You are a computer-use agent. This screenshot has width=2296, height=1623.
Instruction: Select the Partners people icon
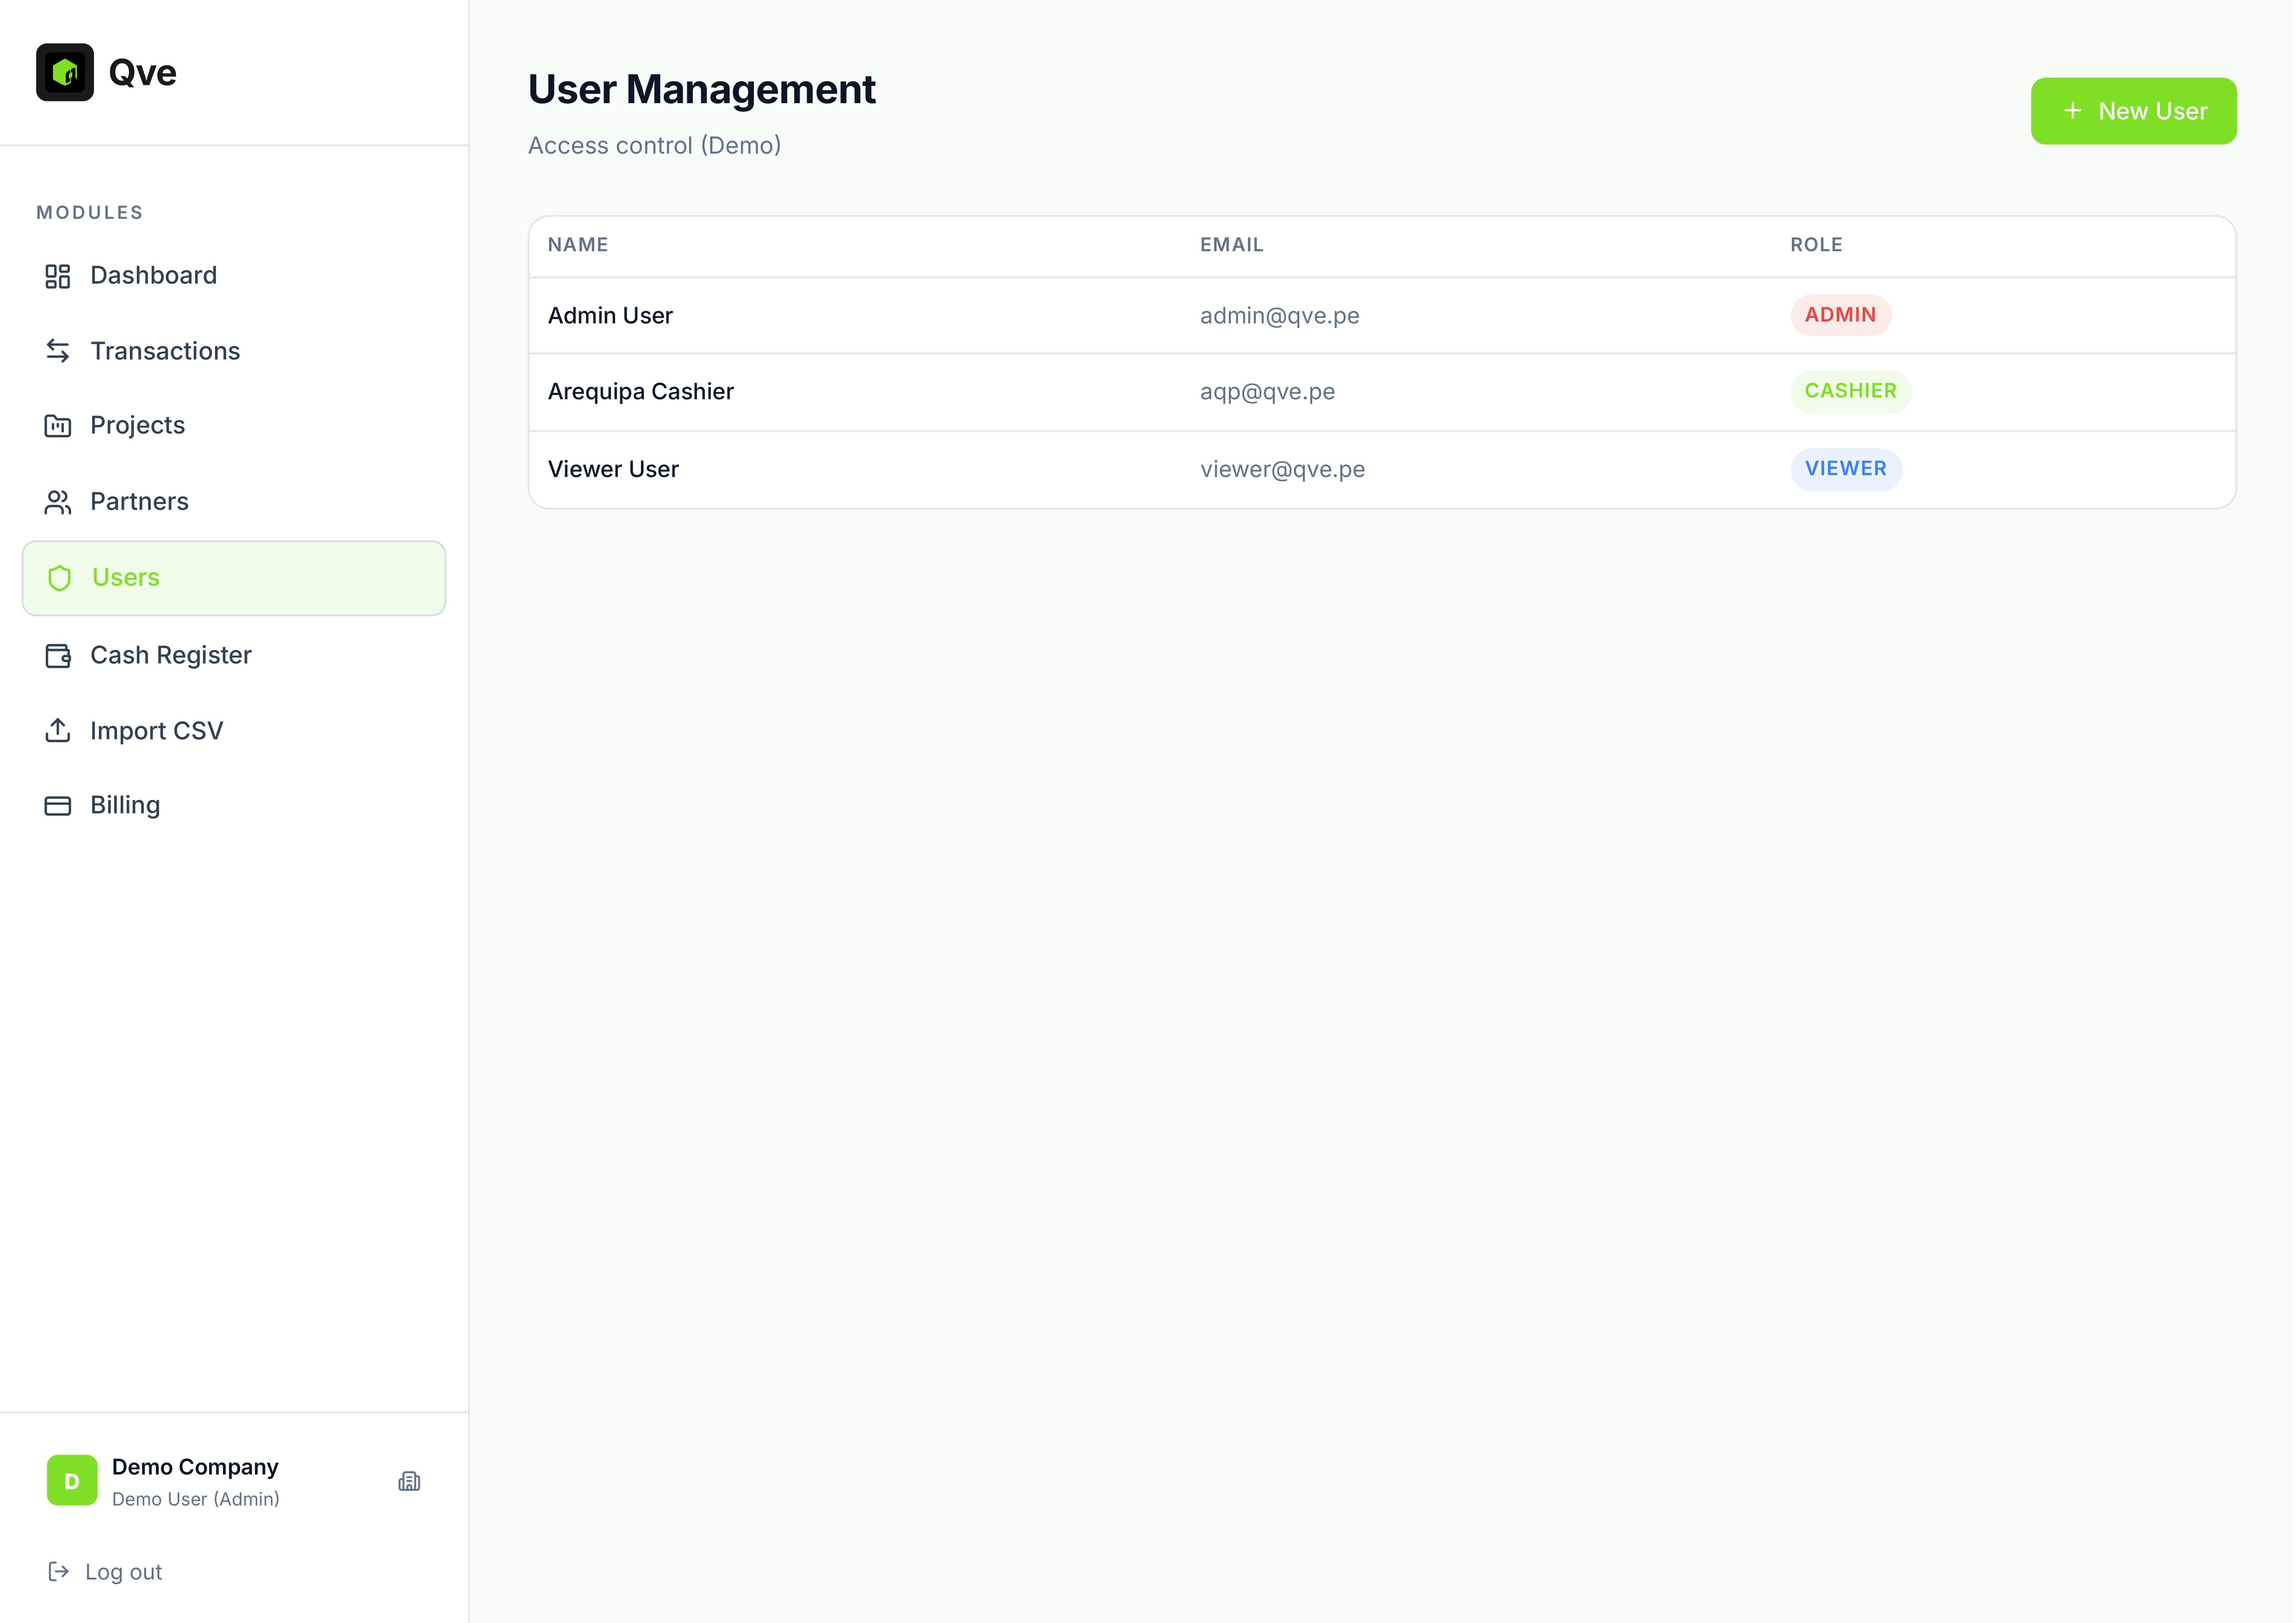click(x=58, y=502)
